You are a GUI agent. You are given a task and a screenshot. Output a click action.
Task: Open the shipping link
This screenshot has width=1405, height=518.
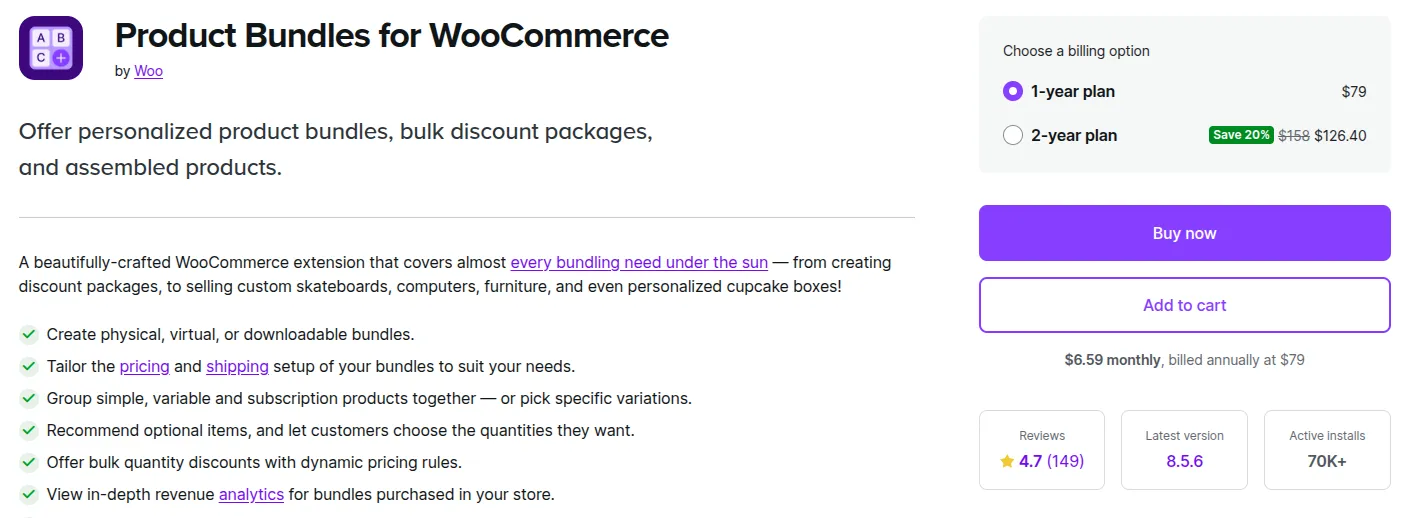(237, 366)
